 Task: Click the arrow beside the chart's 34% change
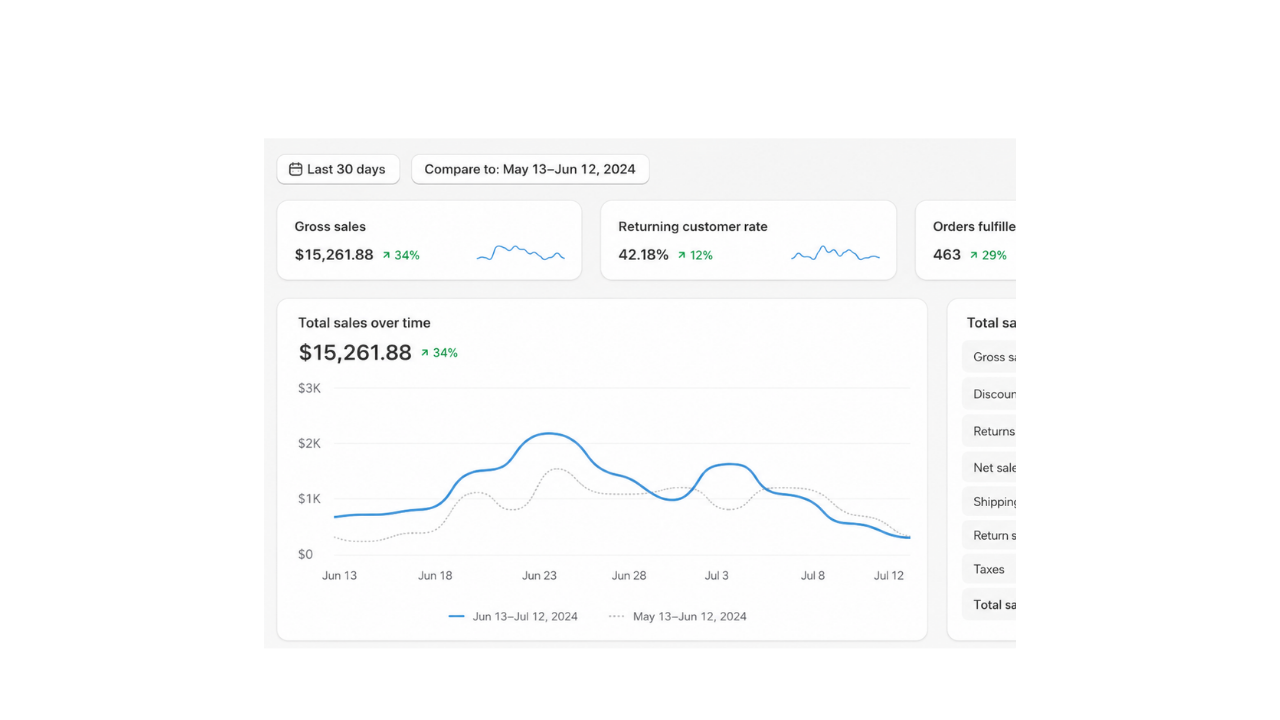425,353
